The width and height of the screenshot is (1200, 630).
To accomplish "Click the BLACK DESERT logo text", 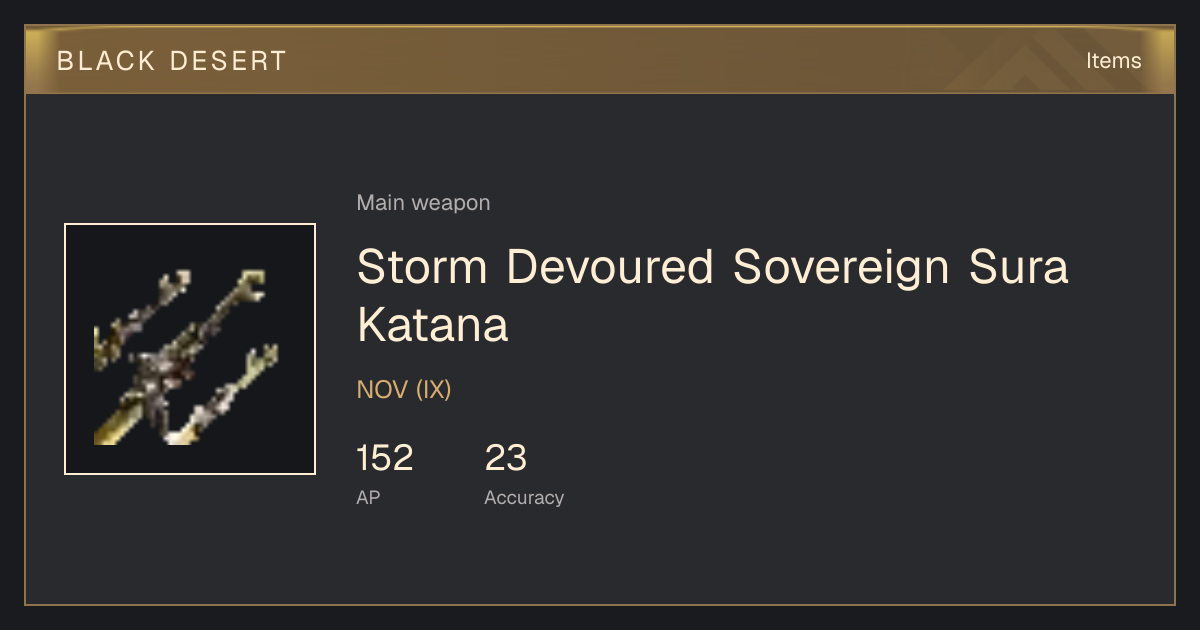I will [172, 61].
